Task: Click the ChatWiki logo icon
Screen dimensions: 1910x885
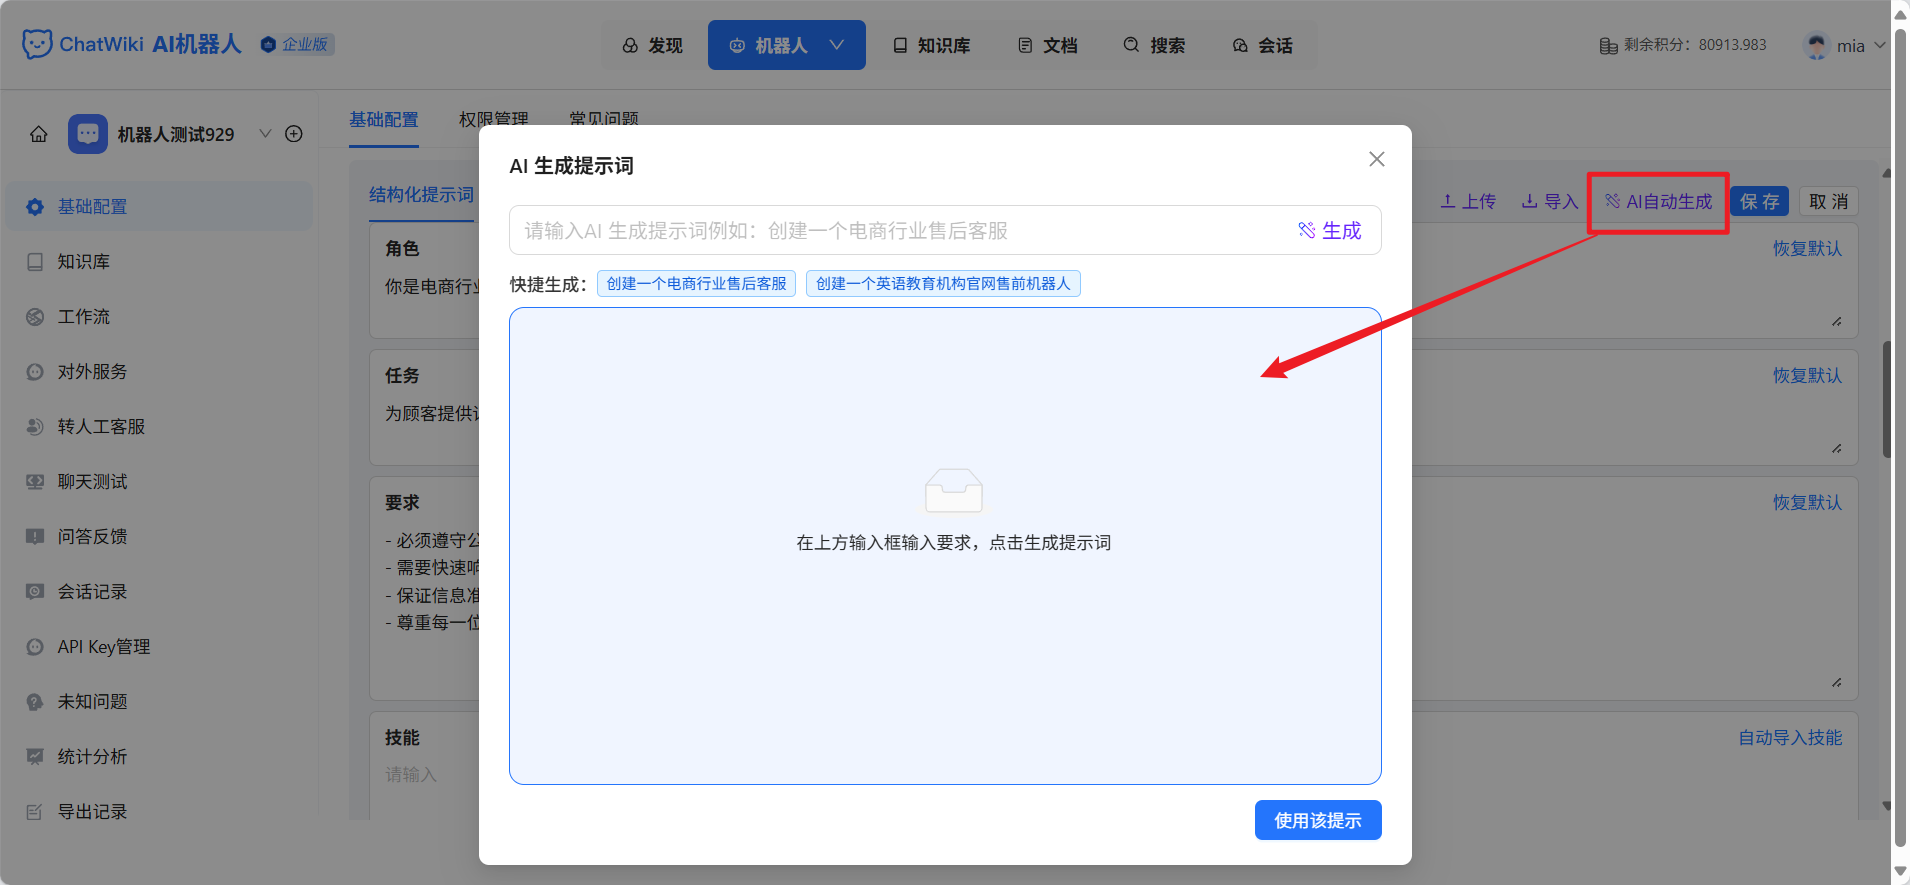Action: [37, 44]
